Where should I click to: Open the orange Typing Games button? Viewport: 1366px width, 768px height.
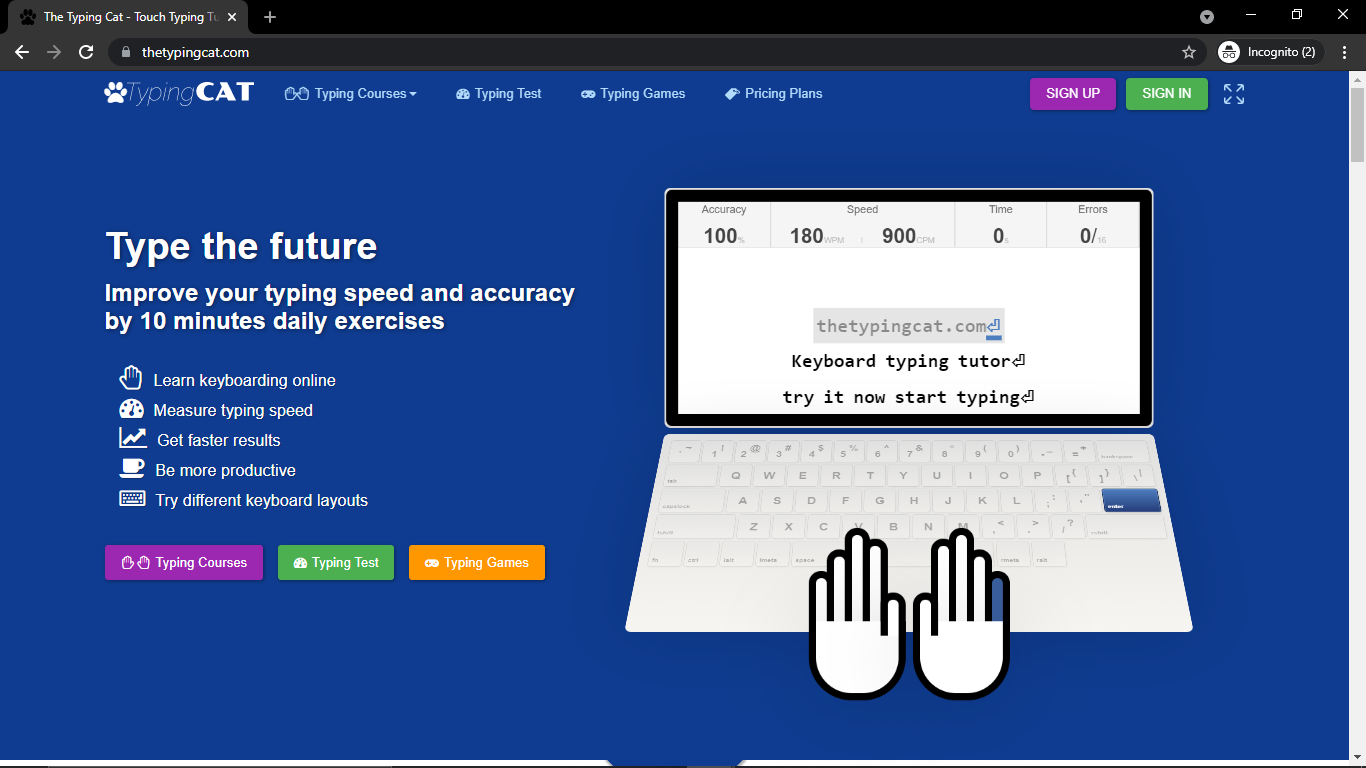point(477,562)
